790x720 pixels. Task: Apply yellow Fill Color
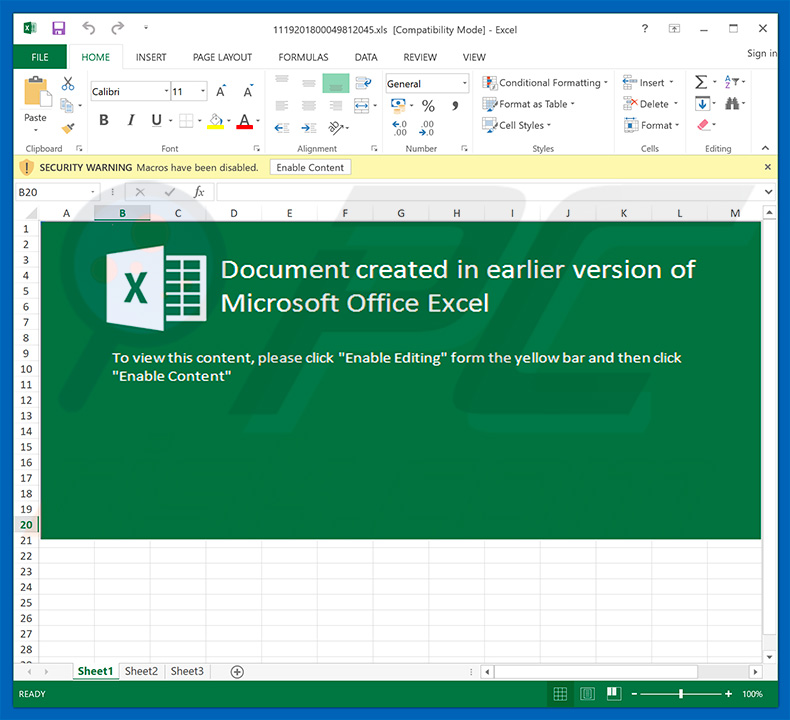(x=216, y=121)
